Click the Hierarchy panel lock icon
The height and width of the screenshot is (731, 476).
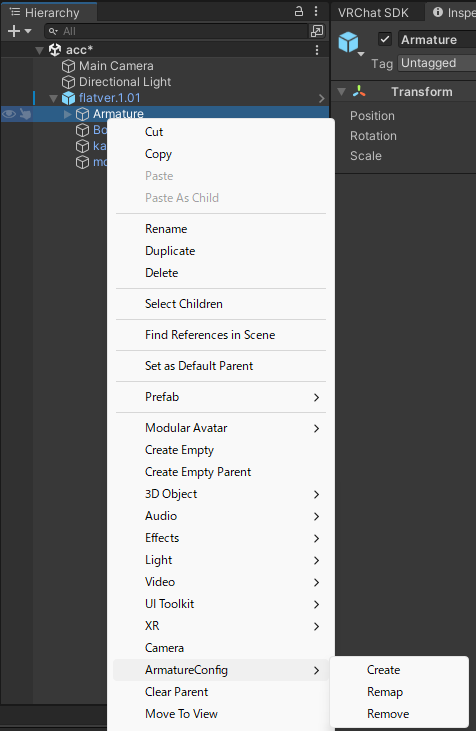(x=299, y=12)
